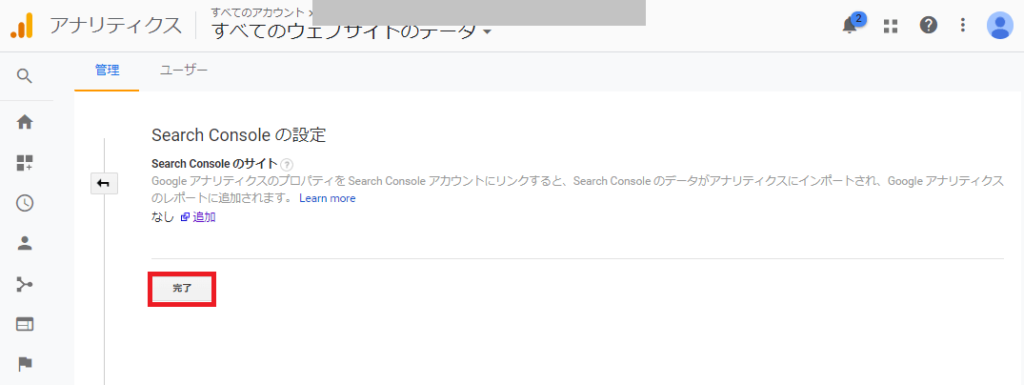Open the help question mark menu
Image resolution: width=1024 pixels, height=385 pixels.
click(928, 25)
